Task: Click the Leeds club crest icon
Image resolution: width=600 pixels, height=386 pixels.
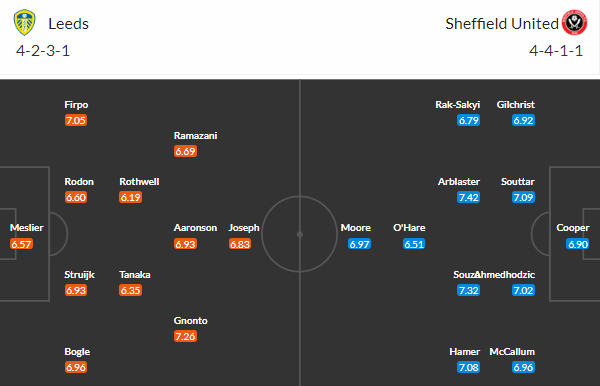Action: pyautogui.click(x=24, y=23)
